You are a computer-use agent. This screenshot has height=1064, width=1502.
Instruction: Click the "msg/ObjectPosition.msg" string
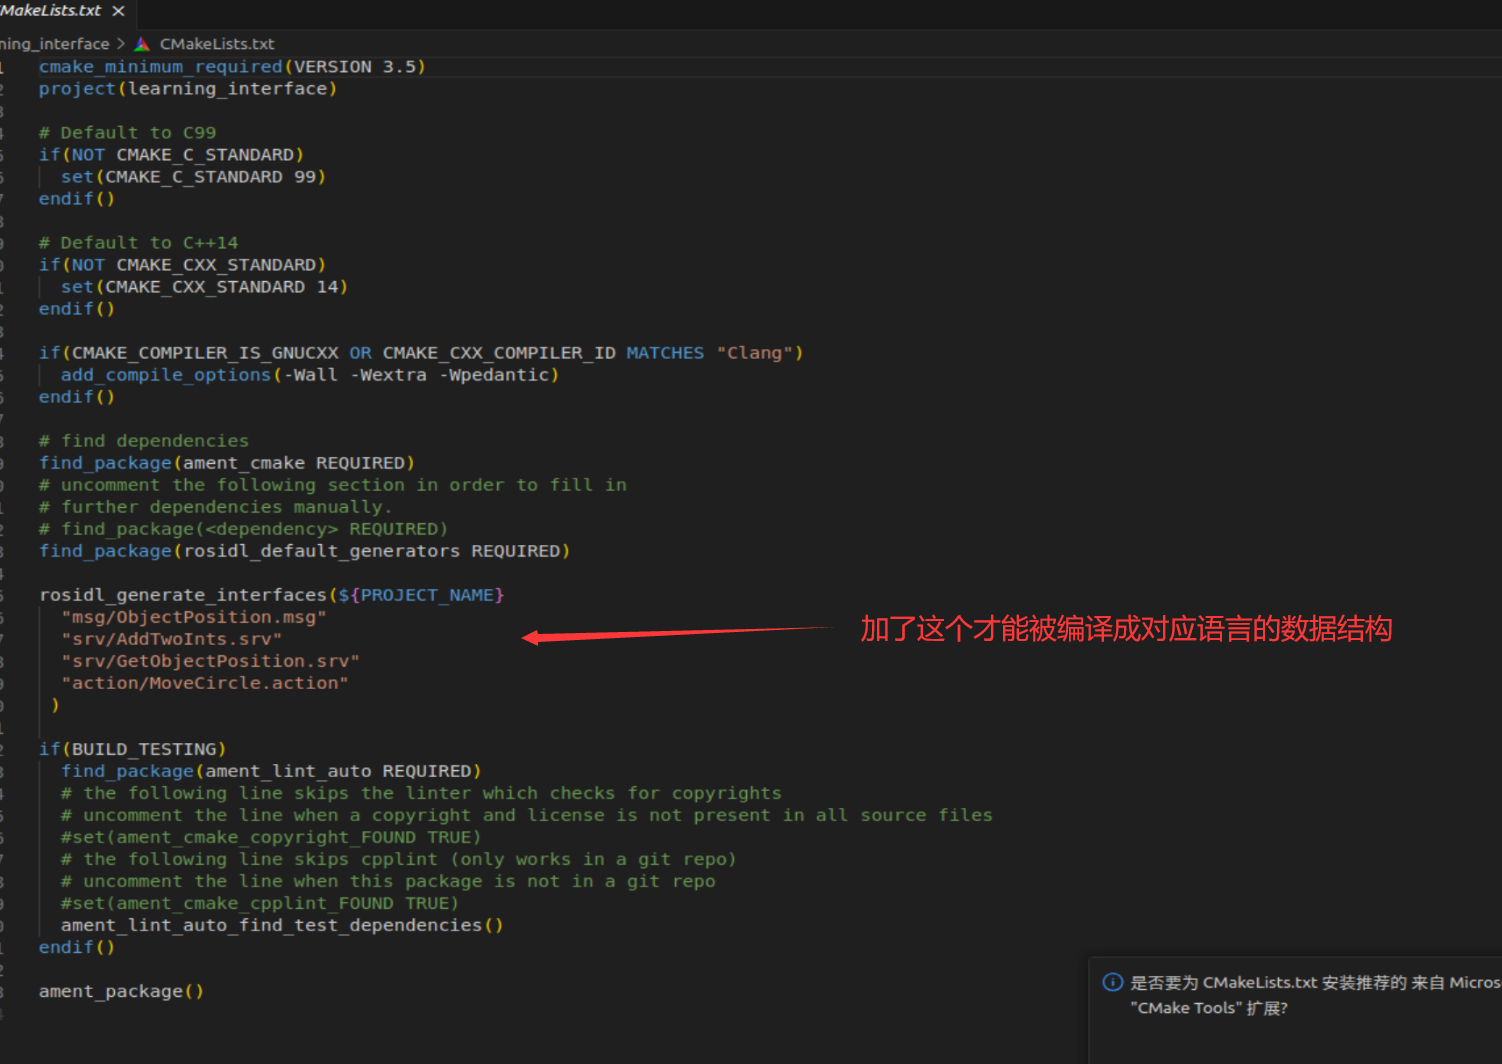(194, 617)
